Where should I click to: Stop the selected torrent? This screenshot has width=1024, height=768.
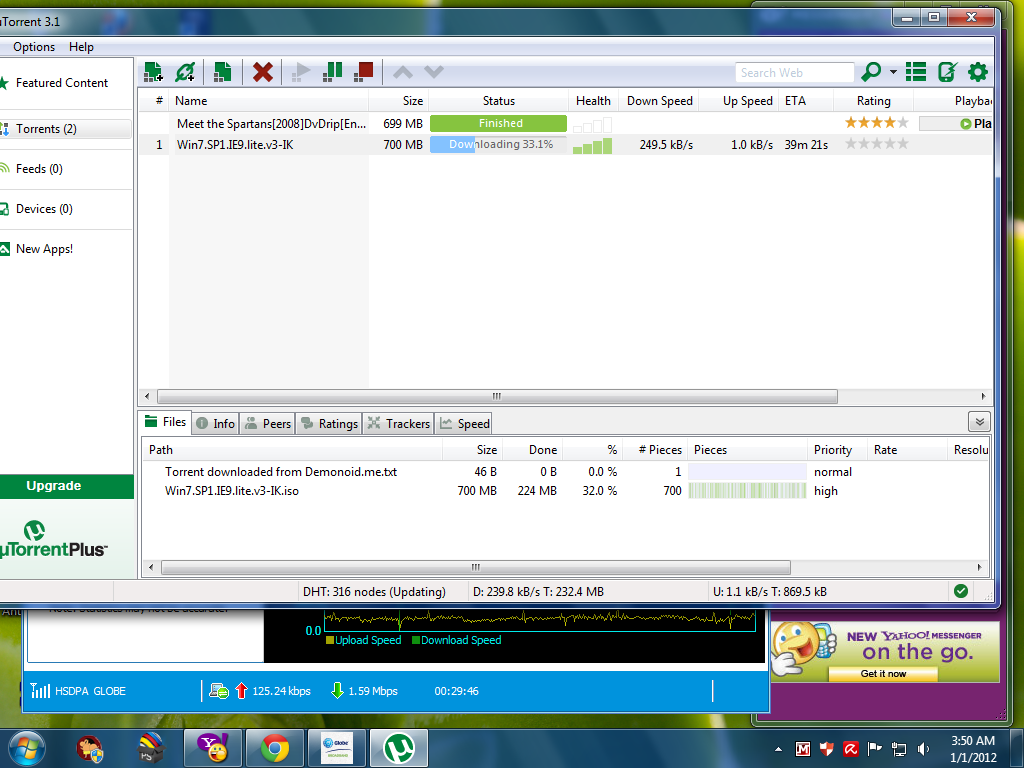363,72
